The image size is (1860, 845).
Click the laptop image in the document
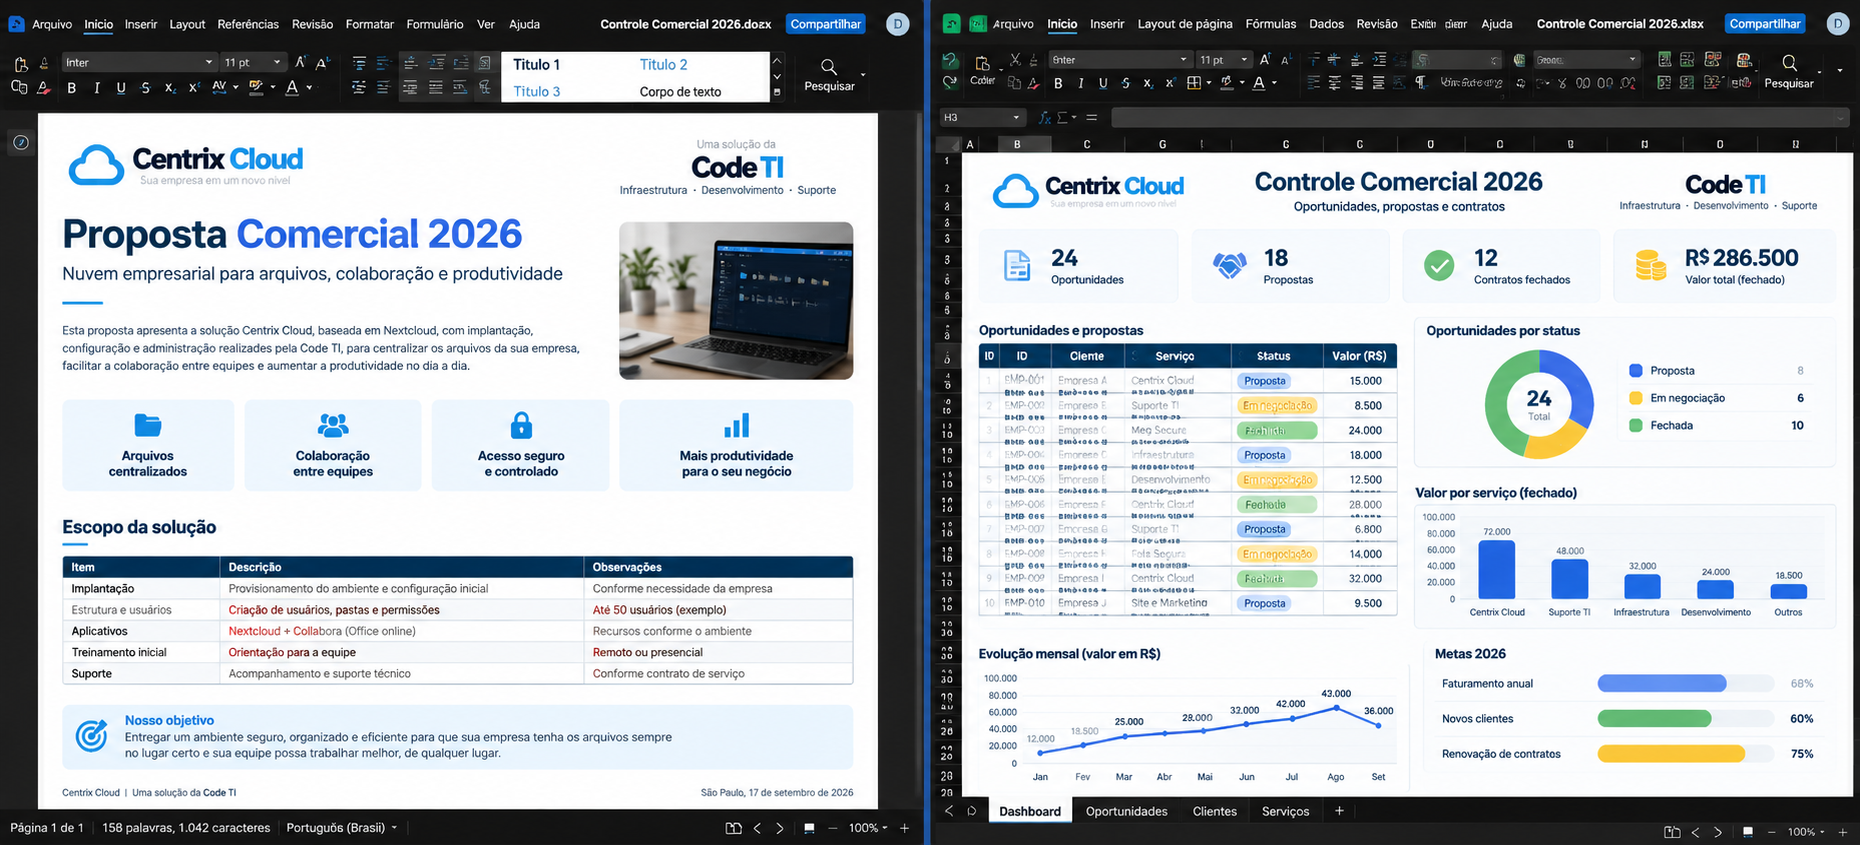click(x=736, y=301)
